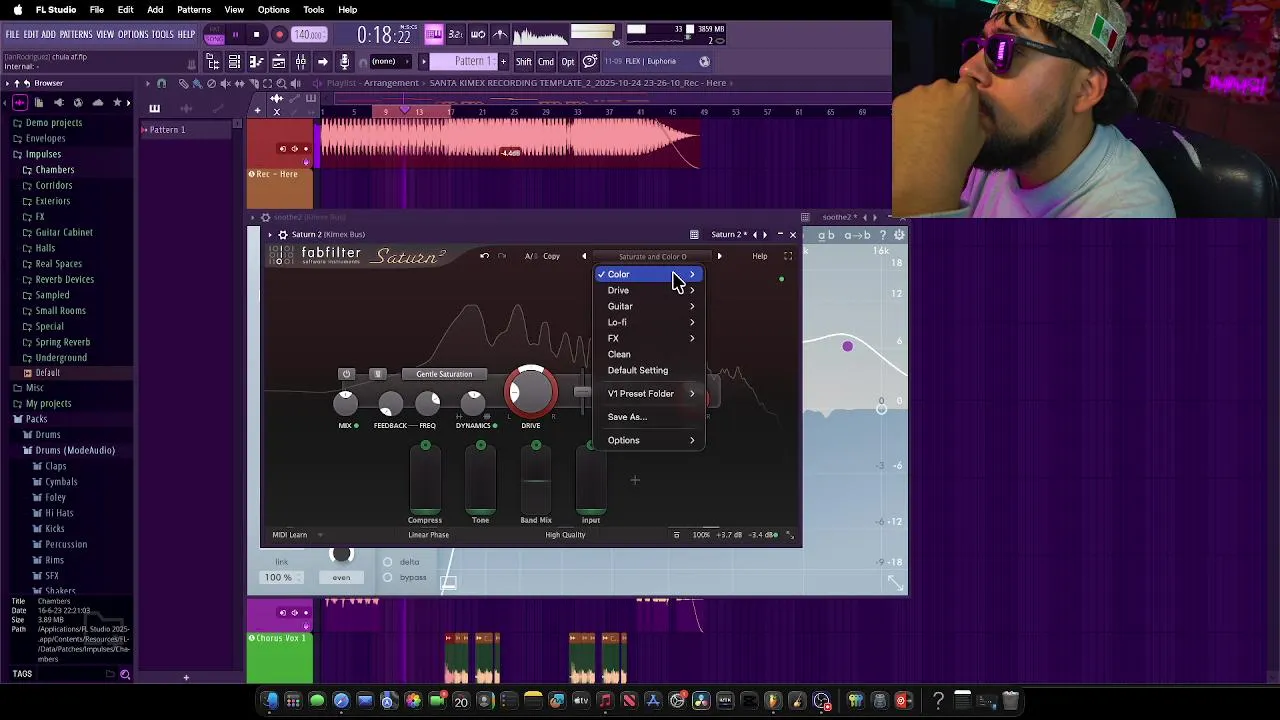Click the Saturn band power button
Image resolution: width=1280 pixels, height=720 pixels.
(346, 374)
